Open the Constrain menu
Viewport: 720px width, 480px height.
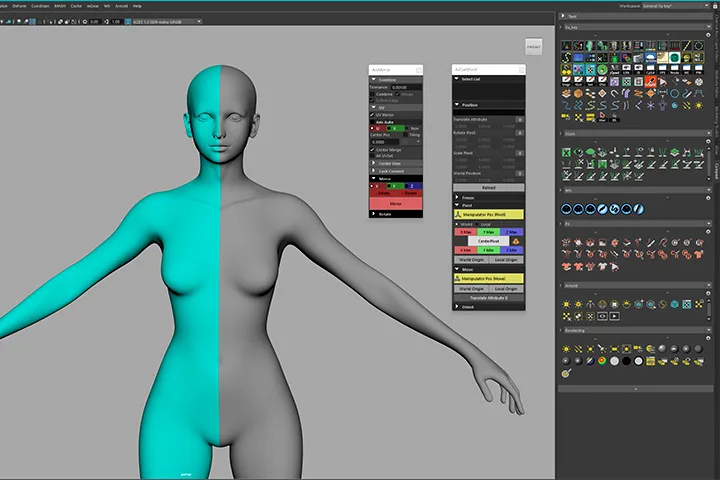click(40, 6)
